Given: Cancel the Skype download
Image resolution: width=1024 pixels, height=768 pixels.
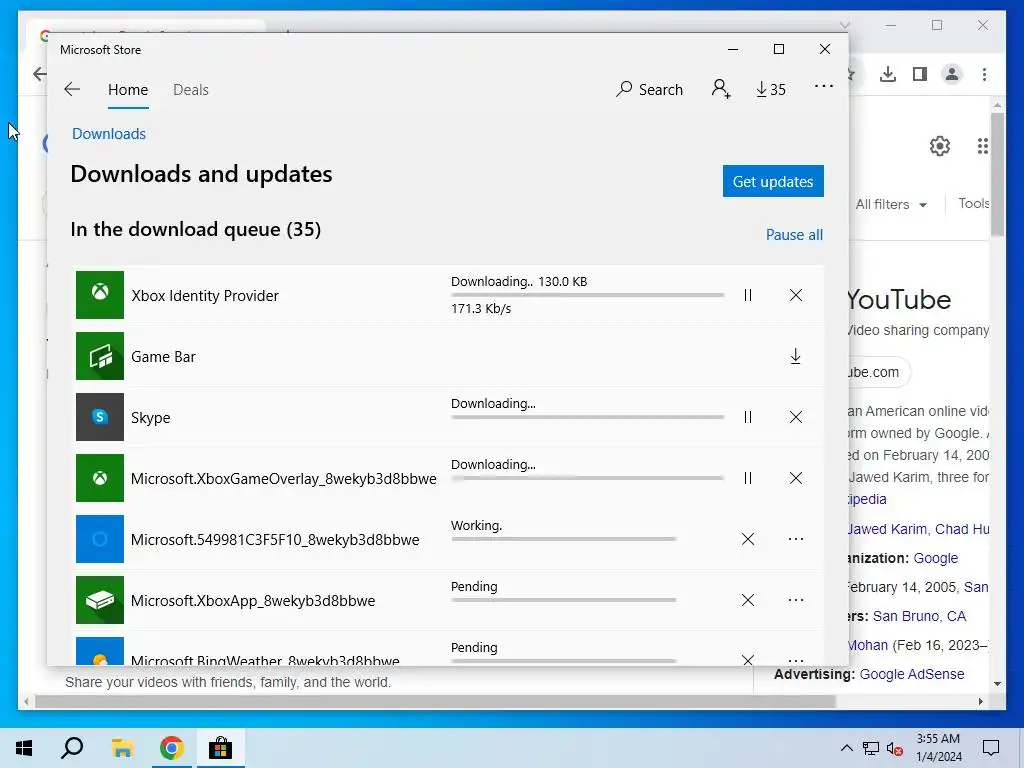Looking at the screenshot, I should [x=795, y=417].
